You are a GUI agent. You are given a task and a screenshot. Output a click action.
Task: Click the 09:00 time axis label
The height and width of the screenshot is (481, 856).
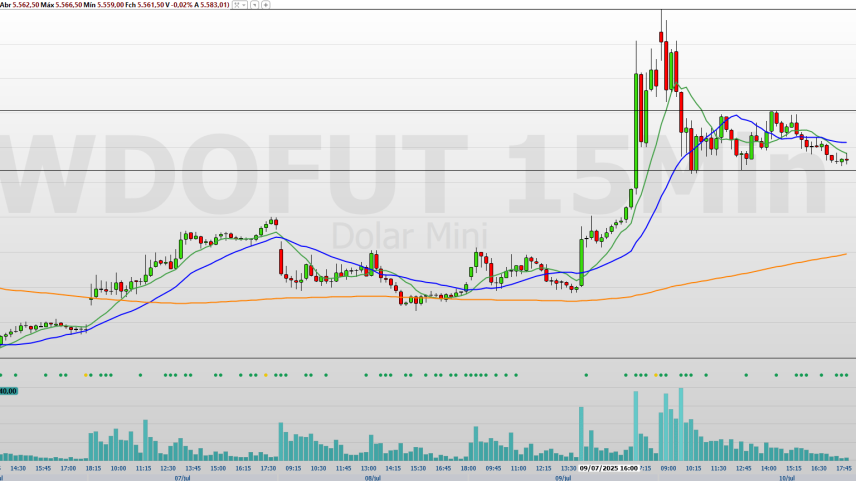pos(668,468)
